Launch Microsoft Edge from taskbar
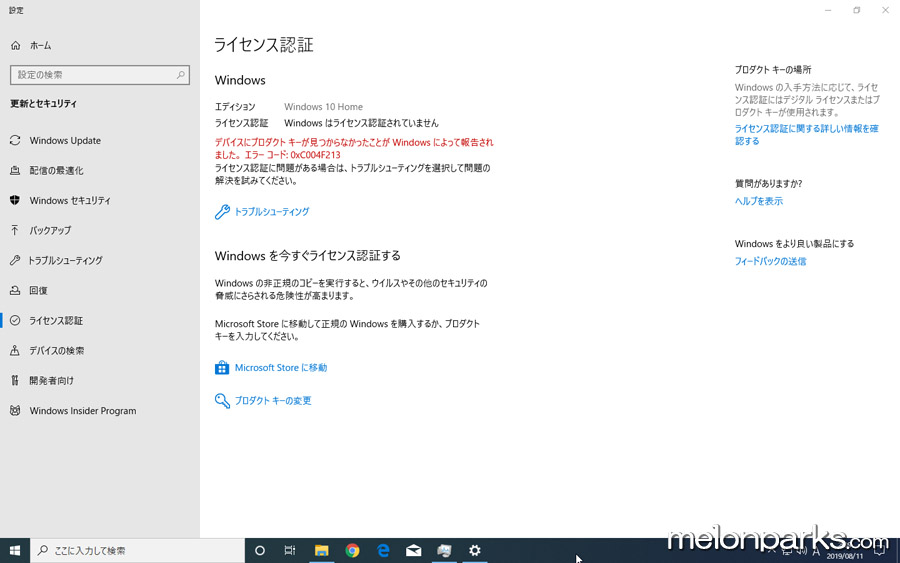This screenshot has height=563, width=900. click(383, 551)
